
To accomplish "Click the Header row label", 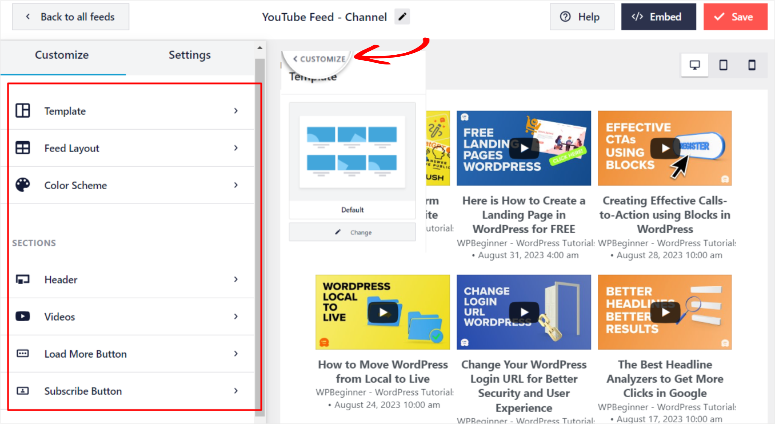I will pyautogui.click(x=61, y=280).
